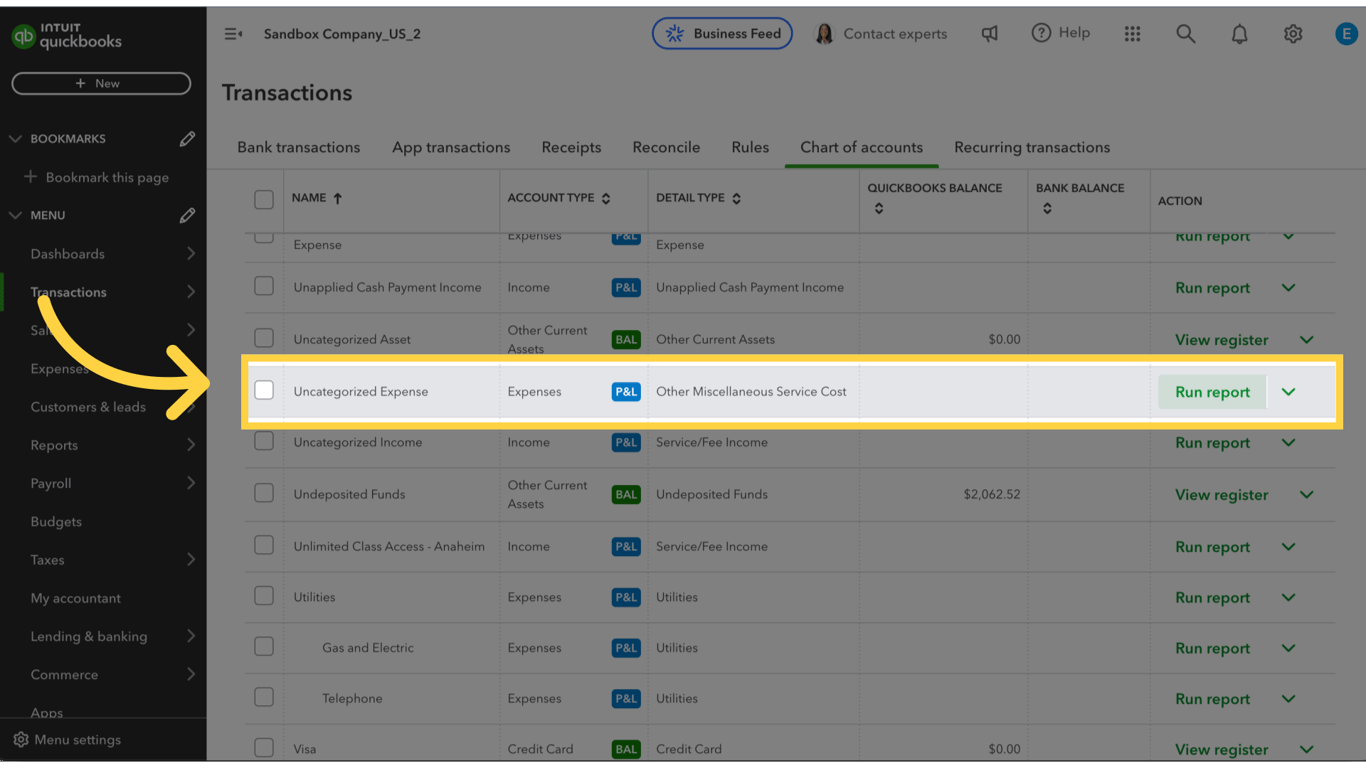
Task: Go to the Receipts tab
Action: pyautogui.click(x=571, y=147)
